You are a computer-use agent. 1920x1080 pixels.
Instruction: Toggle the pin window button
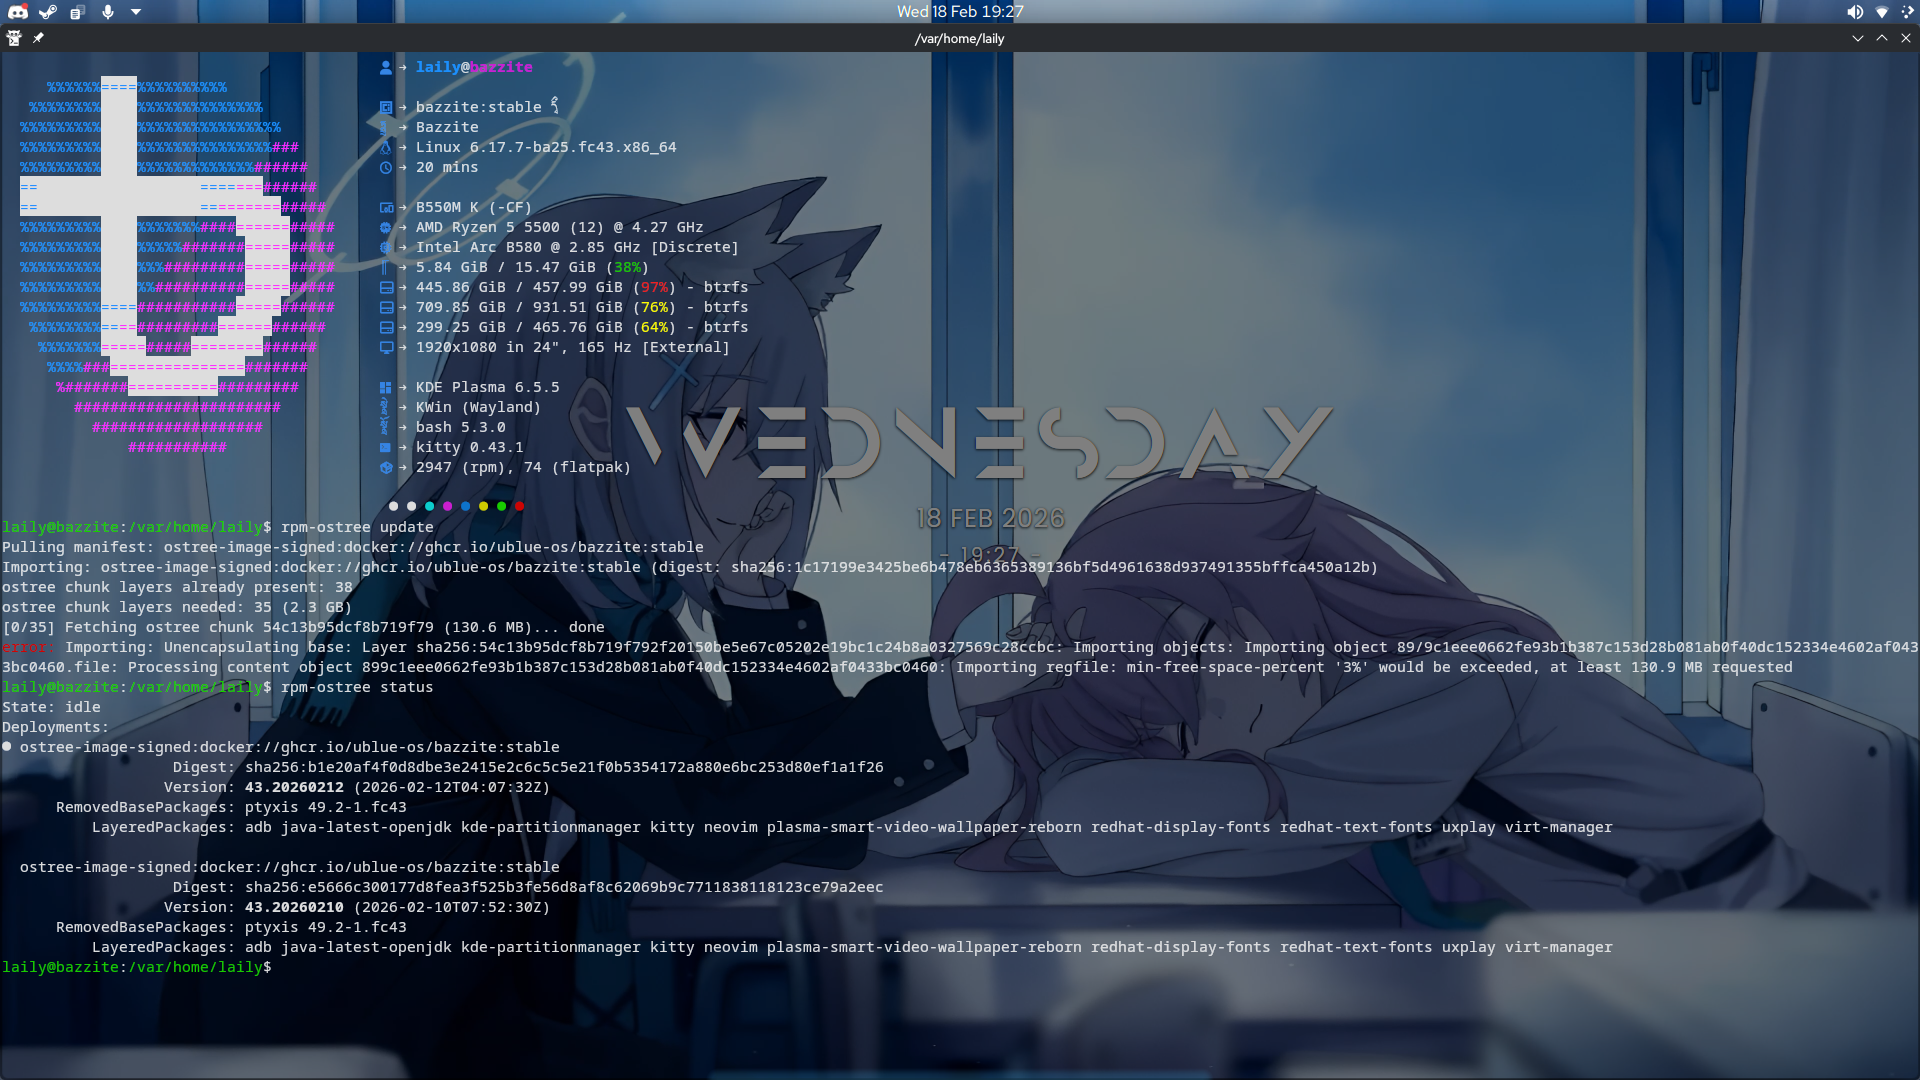38,38
